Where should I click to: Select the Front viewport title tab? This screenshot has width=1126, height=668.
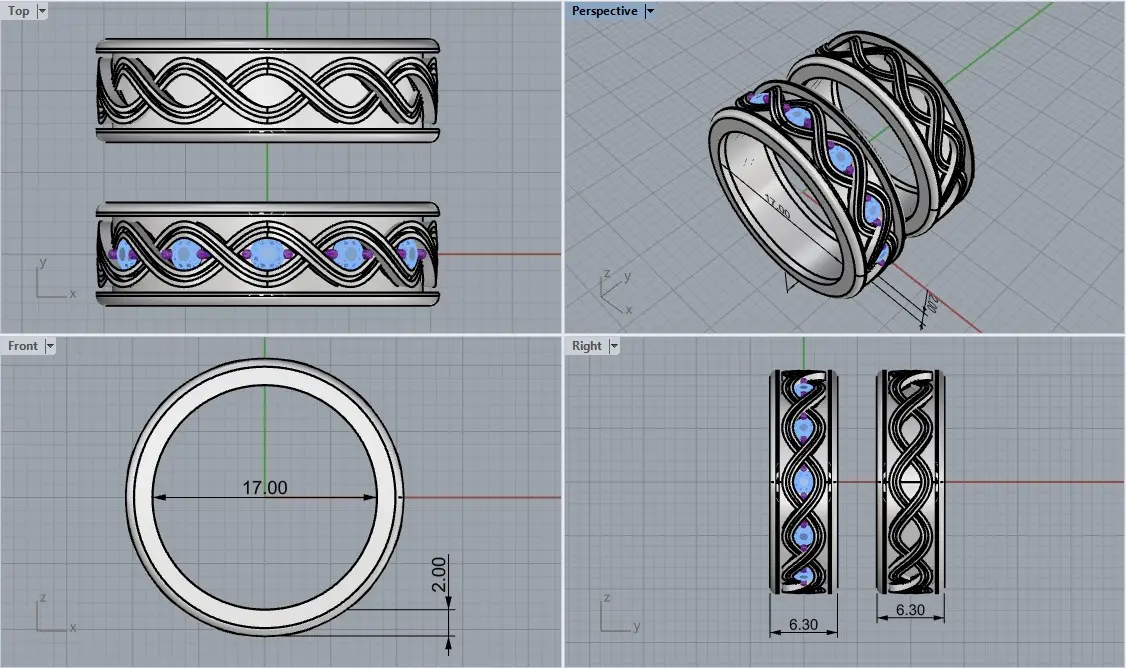point(23,345)
